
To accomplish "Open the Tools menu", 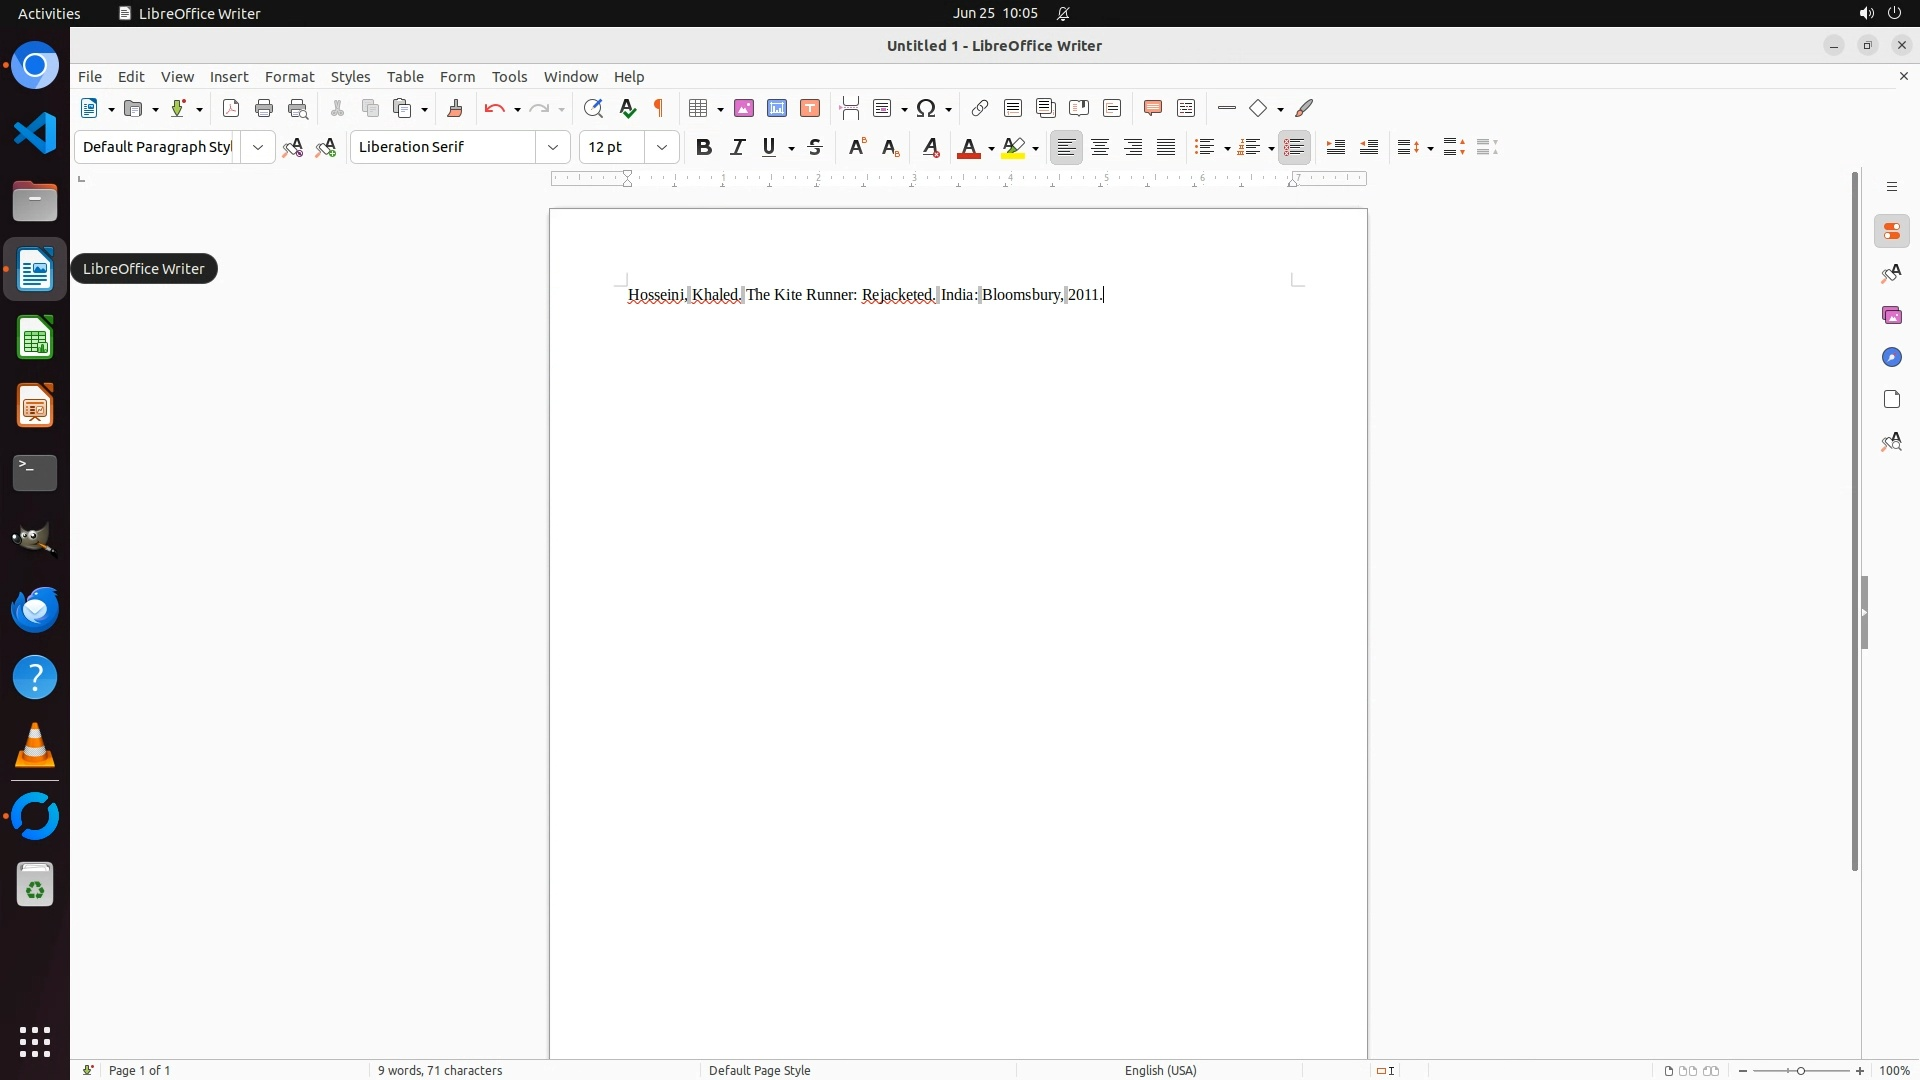I will coord(509,77).
